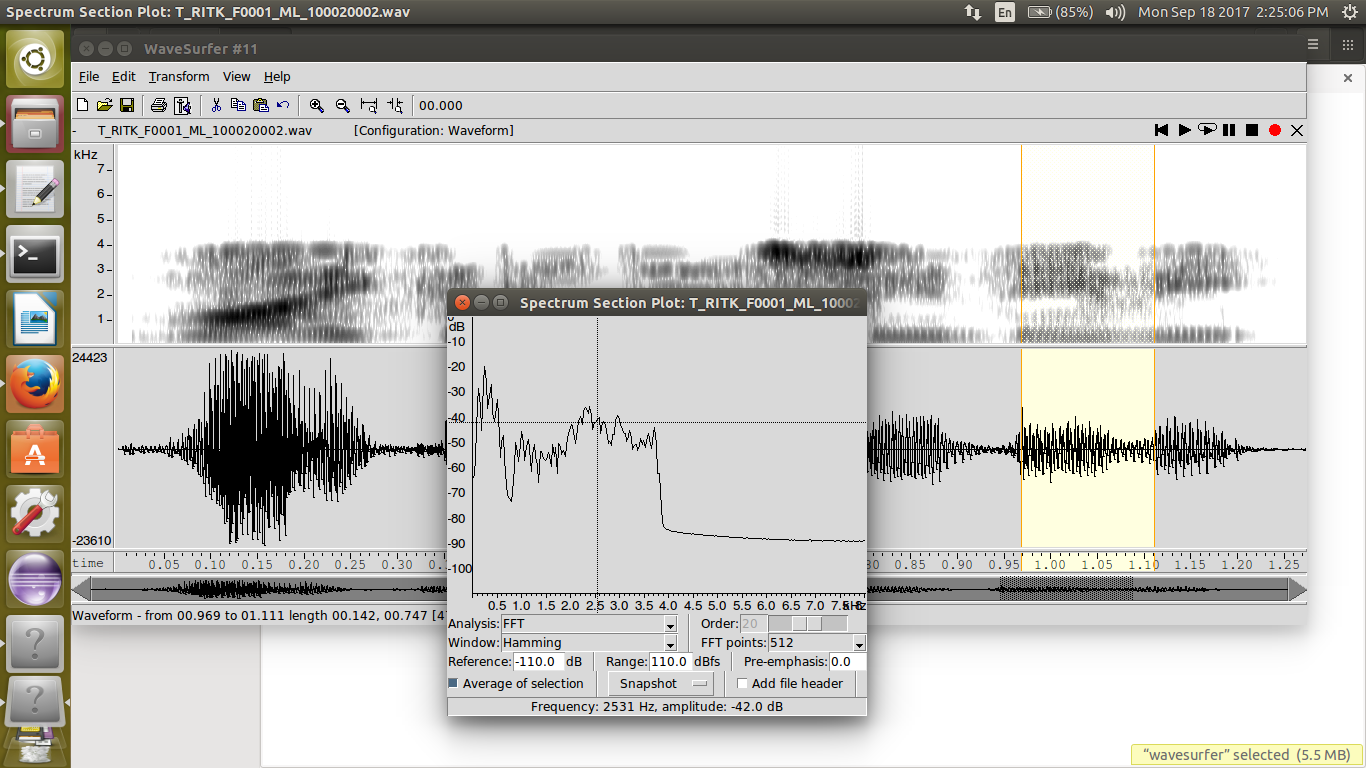The width and height of the screenshot is (1366, 768).
Task: Play the sound file
Action: coord(1184,130)
